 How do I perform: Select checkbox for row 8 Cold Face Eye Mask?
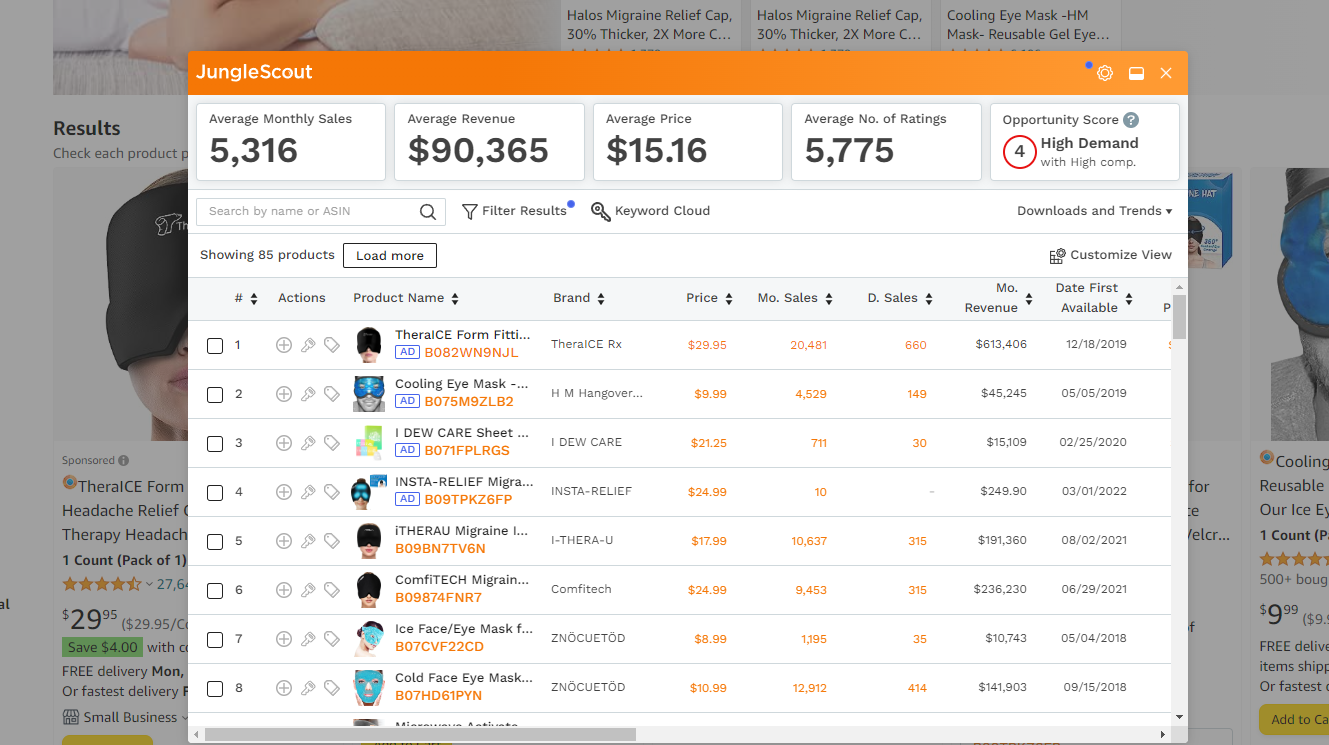pyautogui.click(x=215, y=689)
